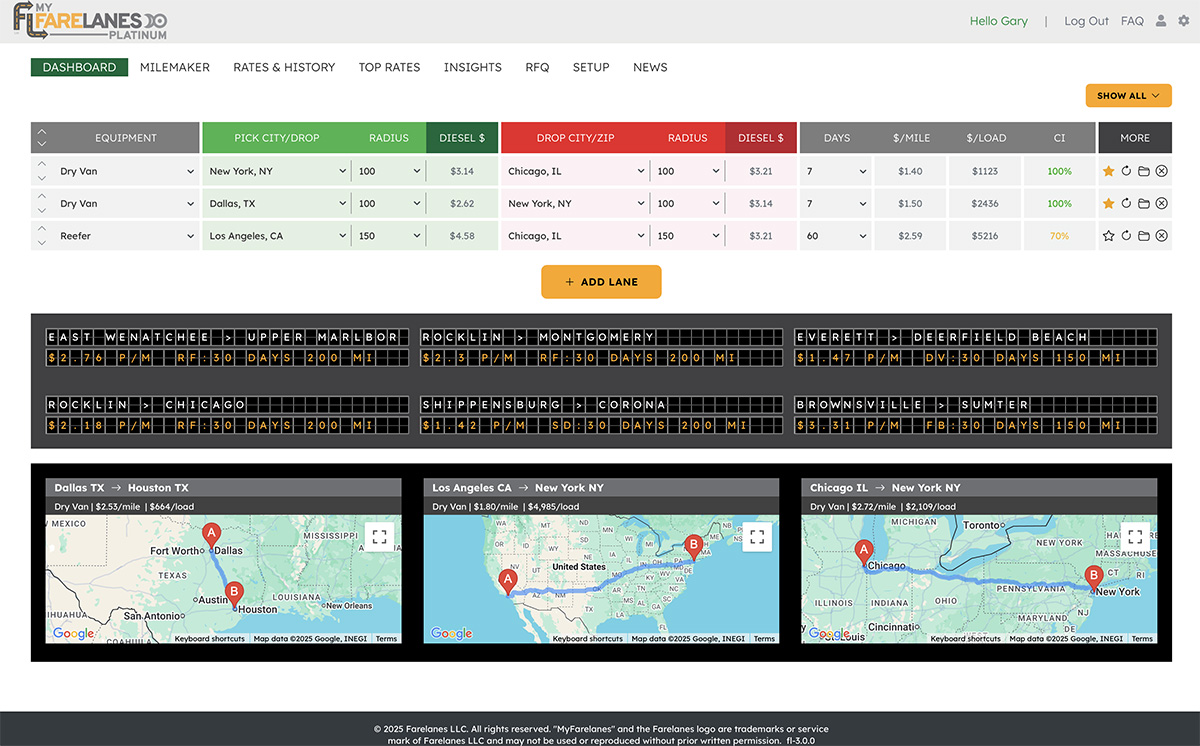Expand Chicago to New York map fullscreen
Screen dimensions: 1200x746
[x=1135, y=537]
